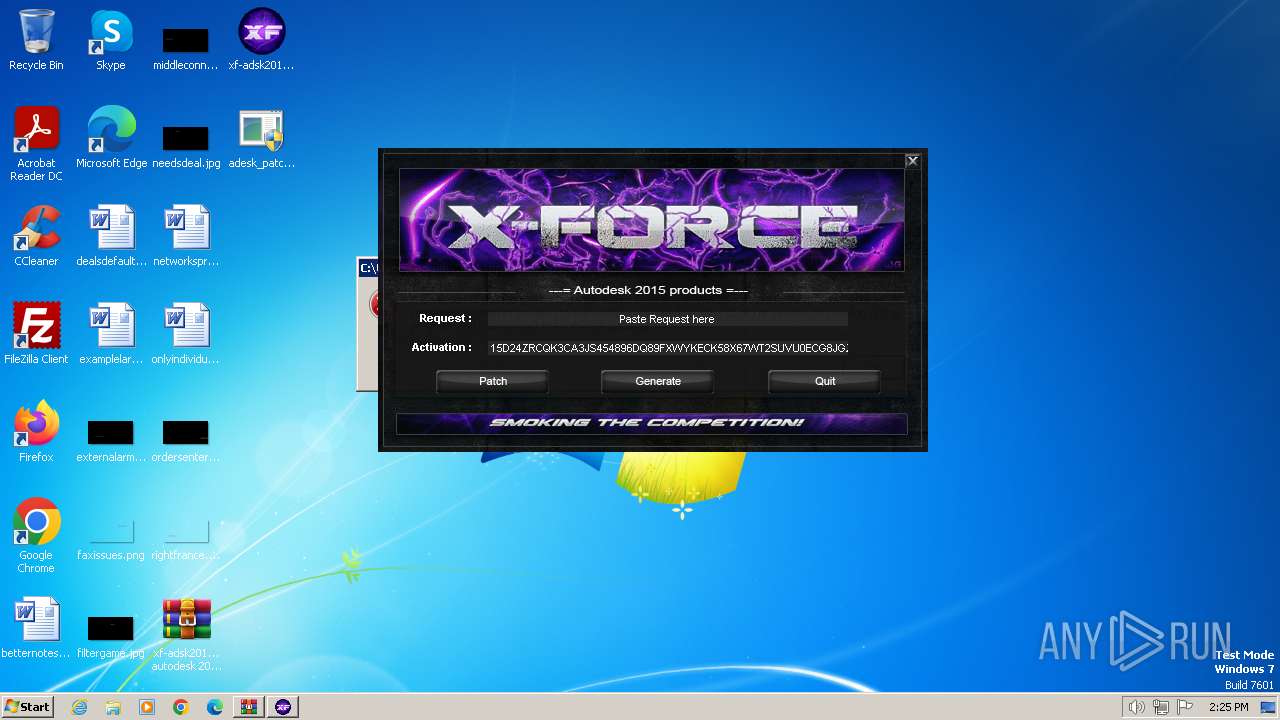Open dealsdefault Word document

[111, 236]
